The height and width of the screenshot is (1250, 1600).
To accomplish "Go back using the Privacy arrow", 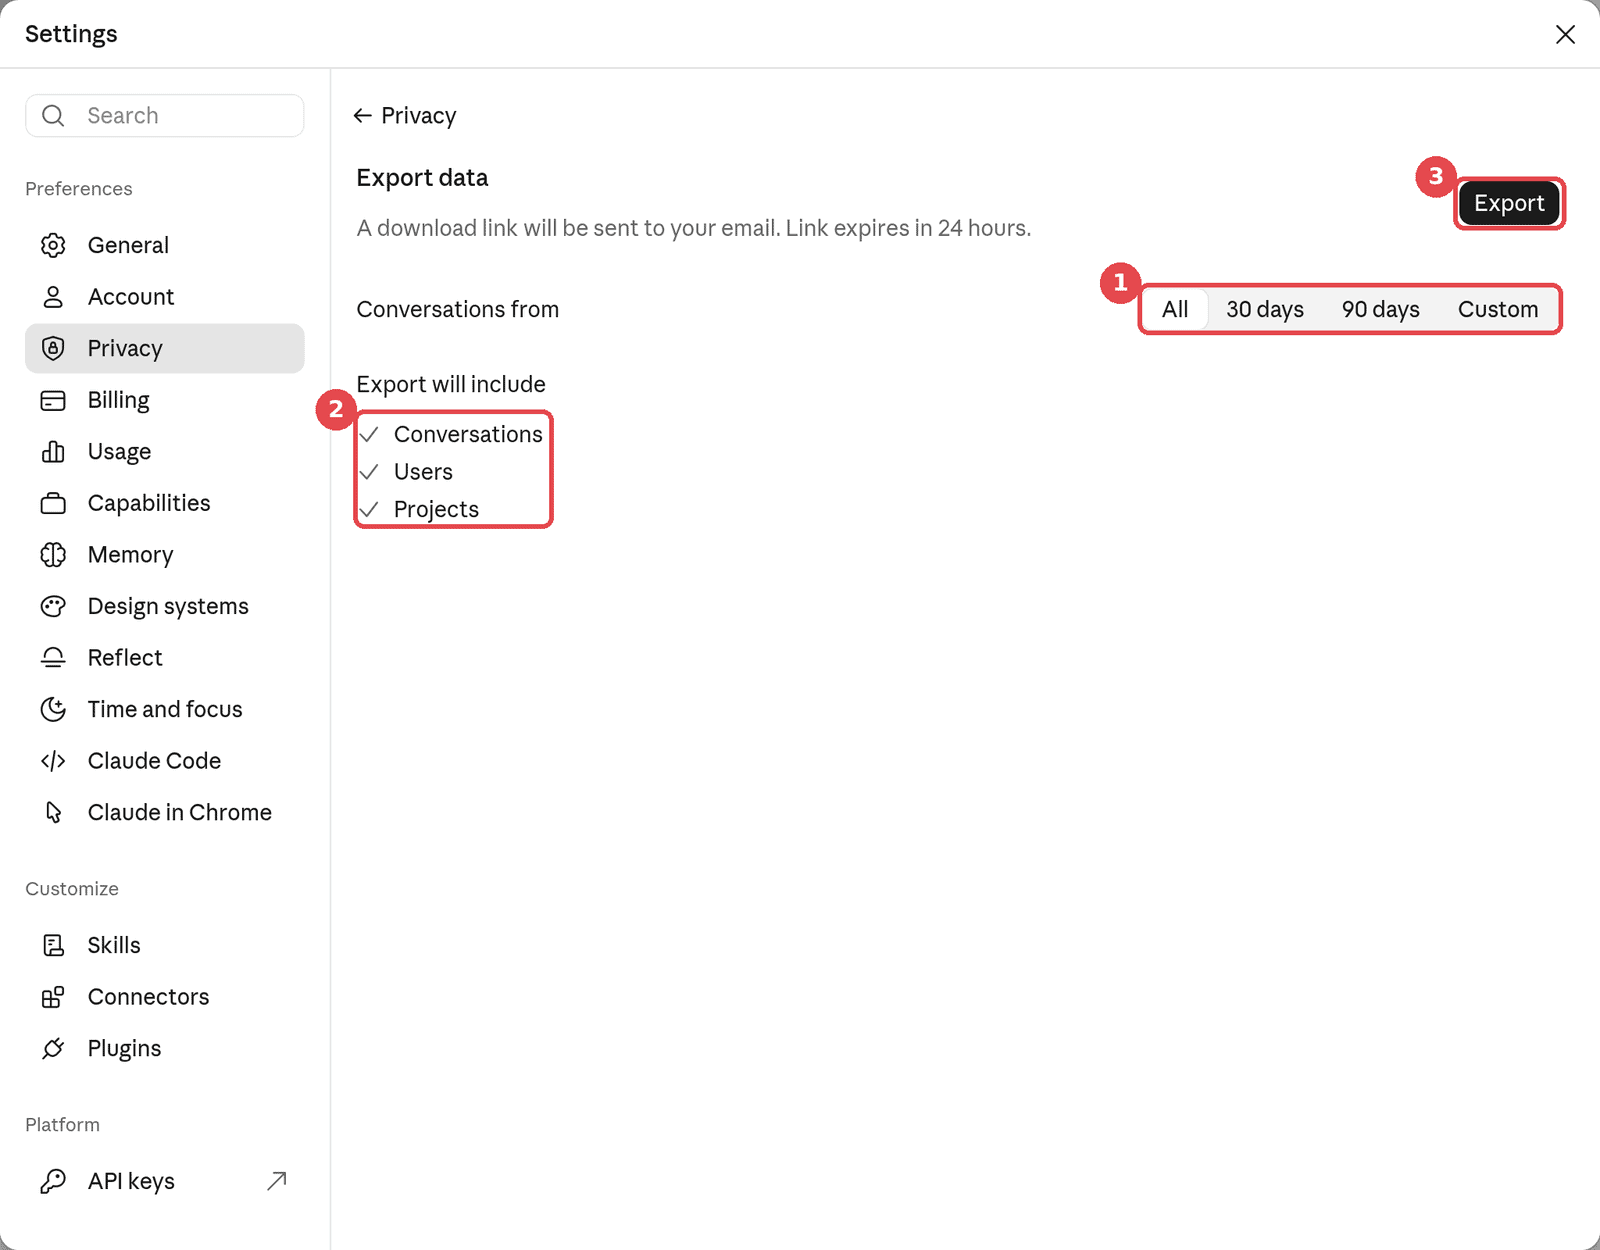I will tap(363, 116).
